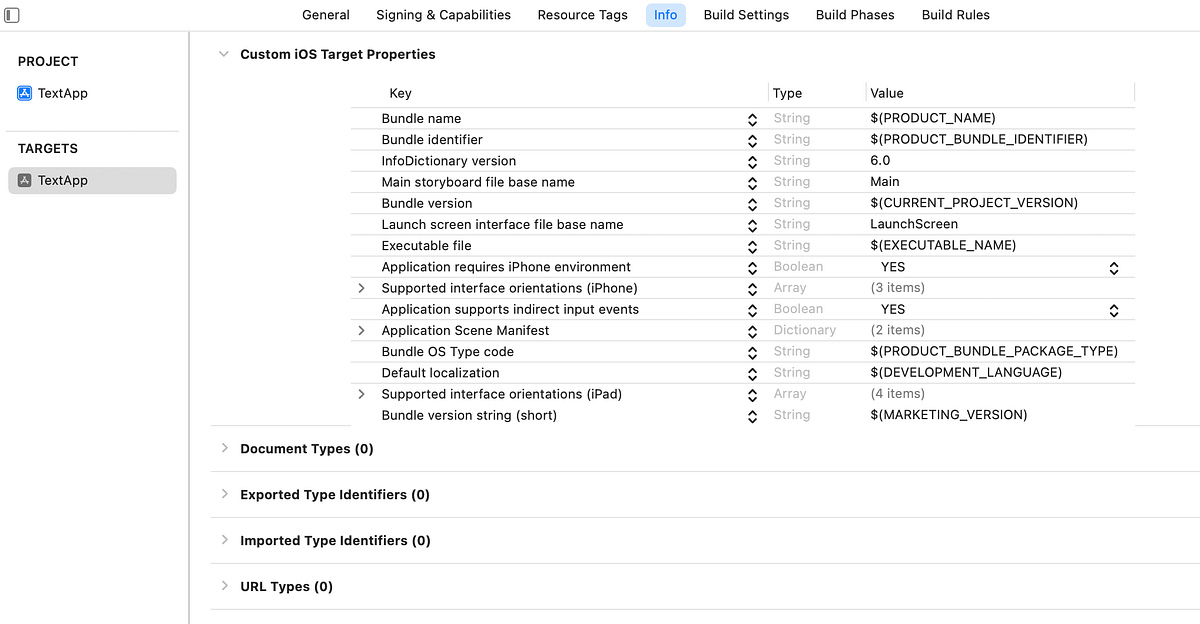
Task: Collapse Custom iOS Target Properties section
Action: pos(222,54)
